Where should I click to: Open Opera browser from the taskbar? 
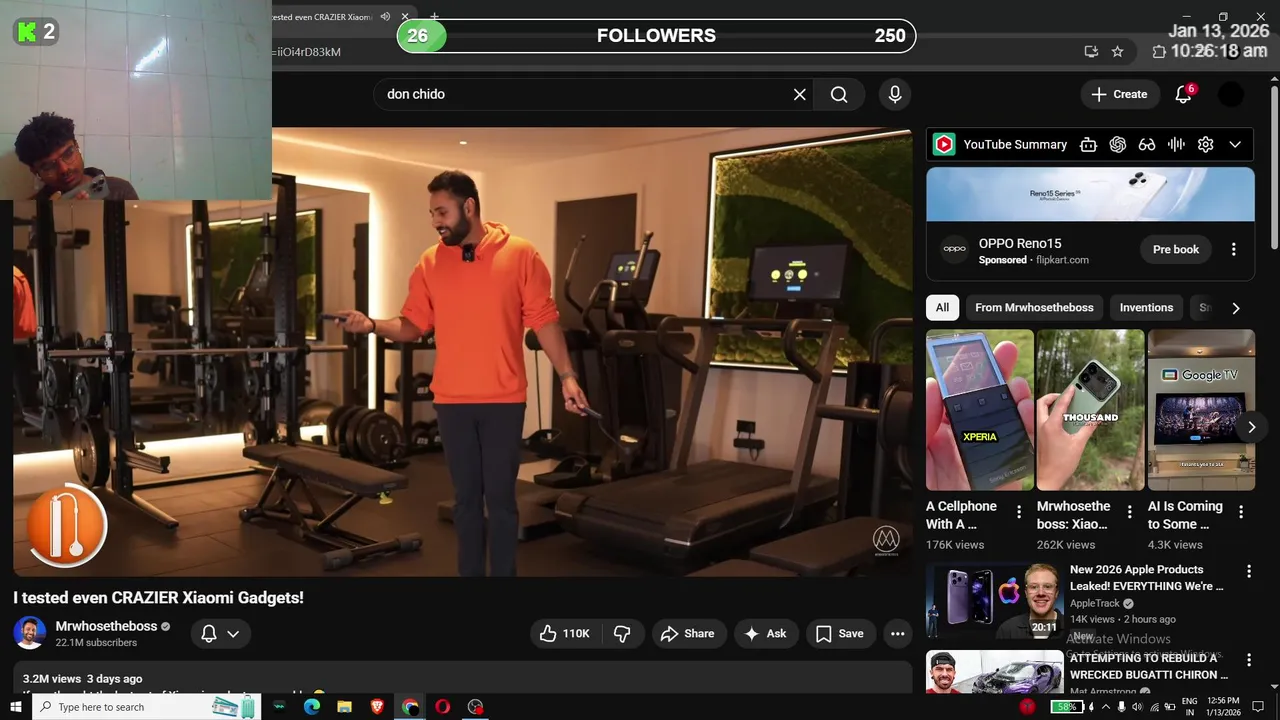(442, 707)
